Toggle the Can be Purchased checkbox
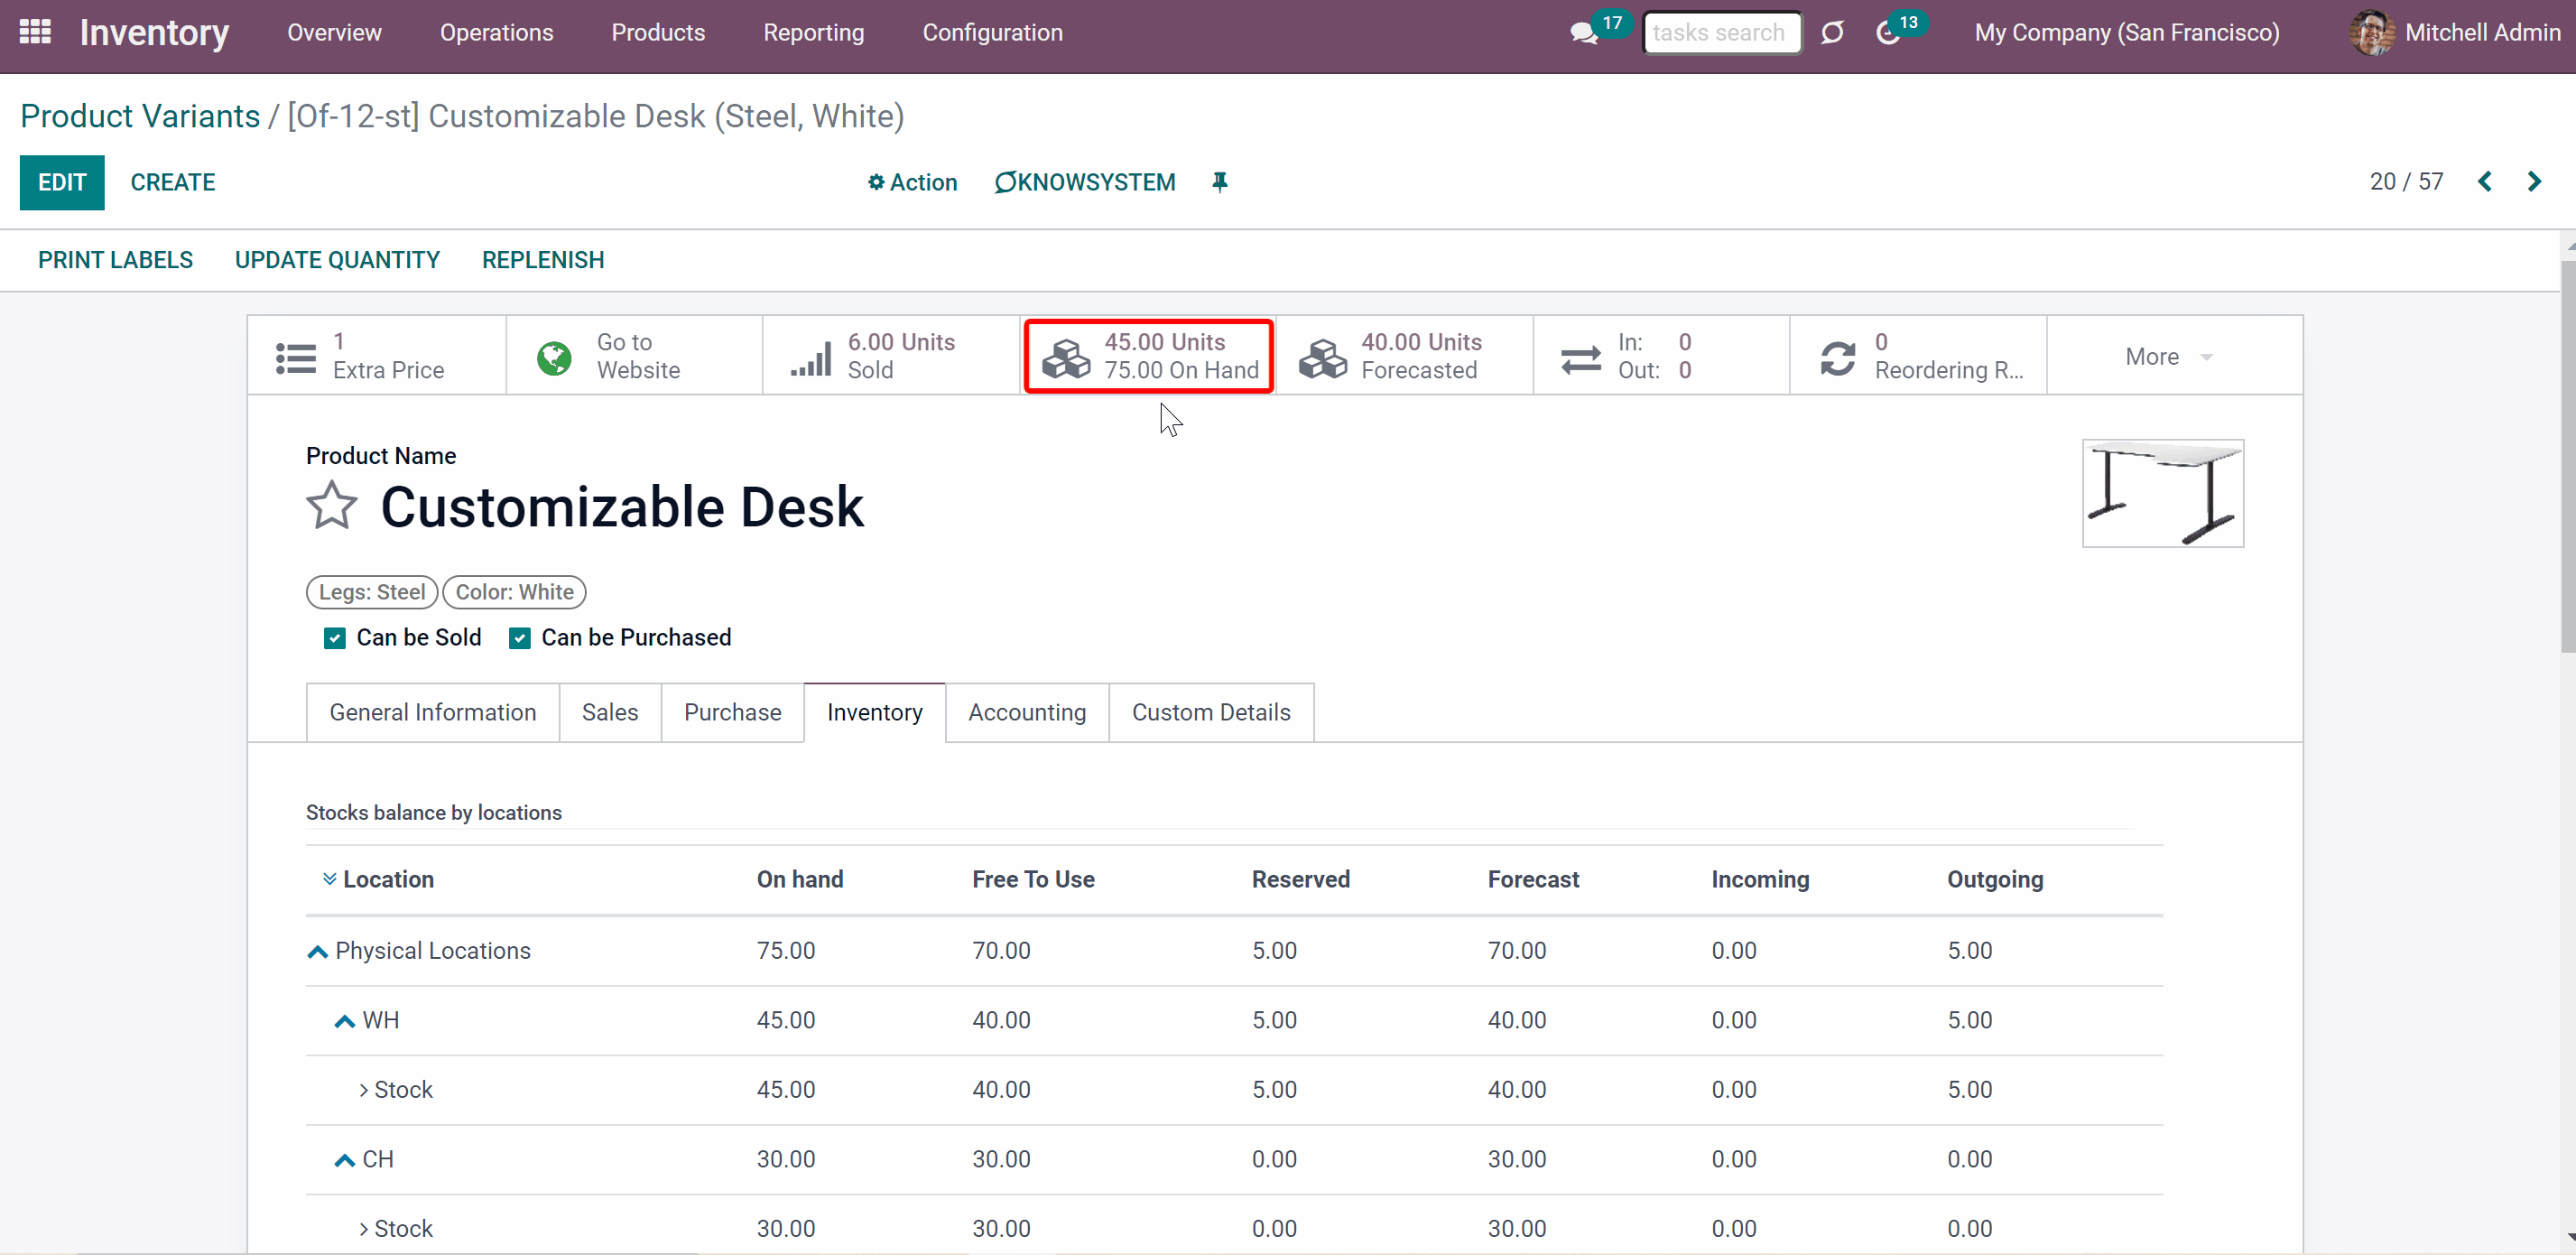2576x1255 pixels. pyautogui.click(x=519, y=638)
